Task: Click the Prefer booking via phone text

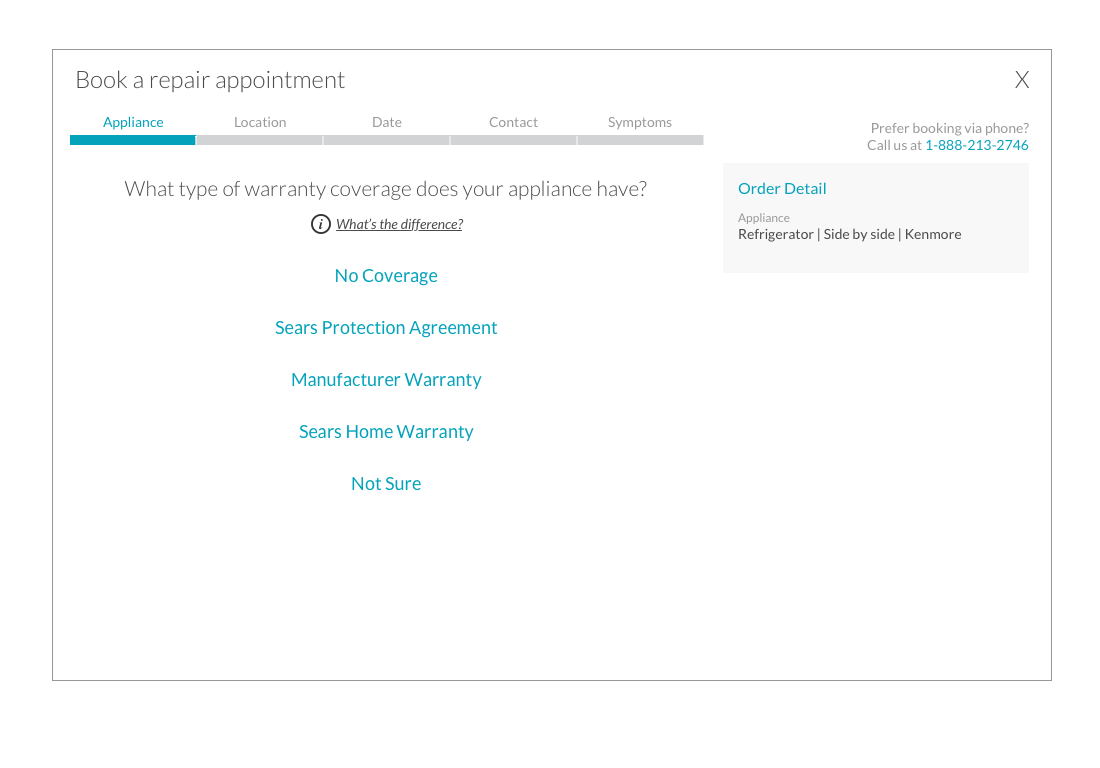Action: coord(949,128)
